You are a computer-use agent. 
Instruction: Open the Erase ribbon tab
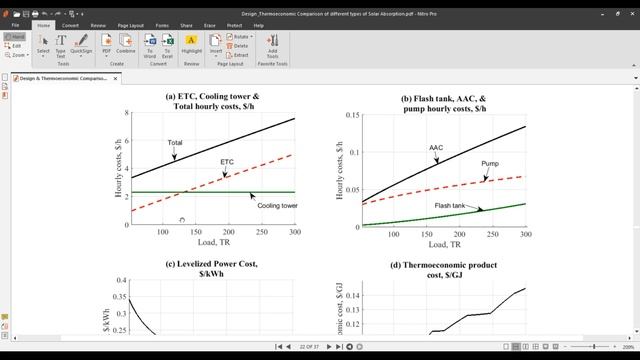click(209, 25)
